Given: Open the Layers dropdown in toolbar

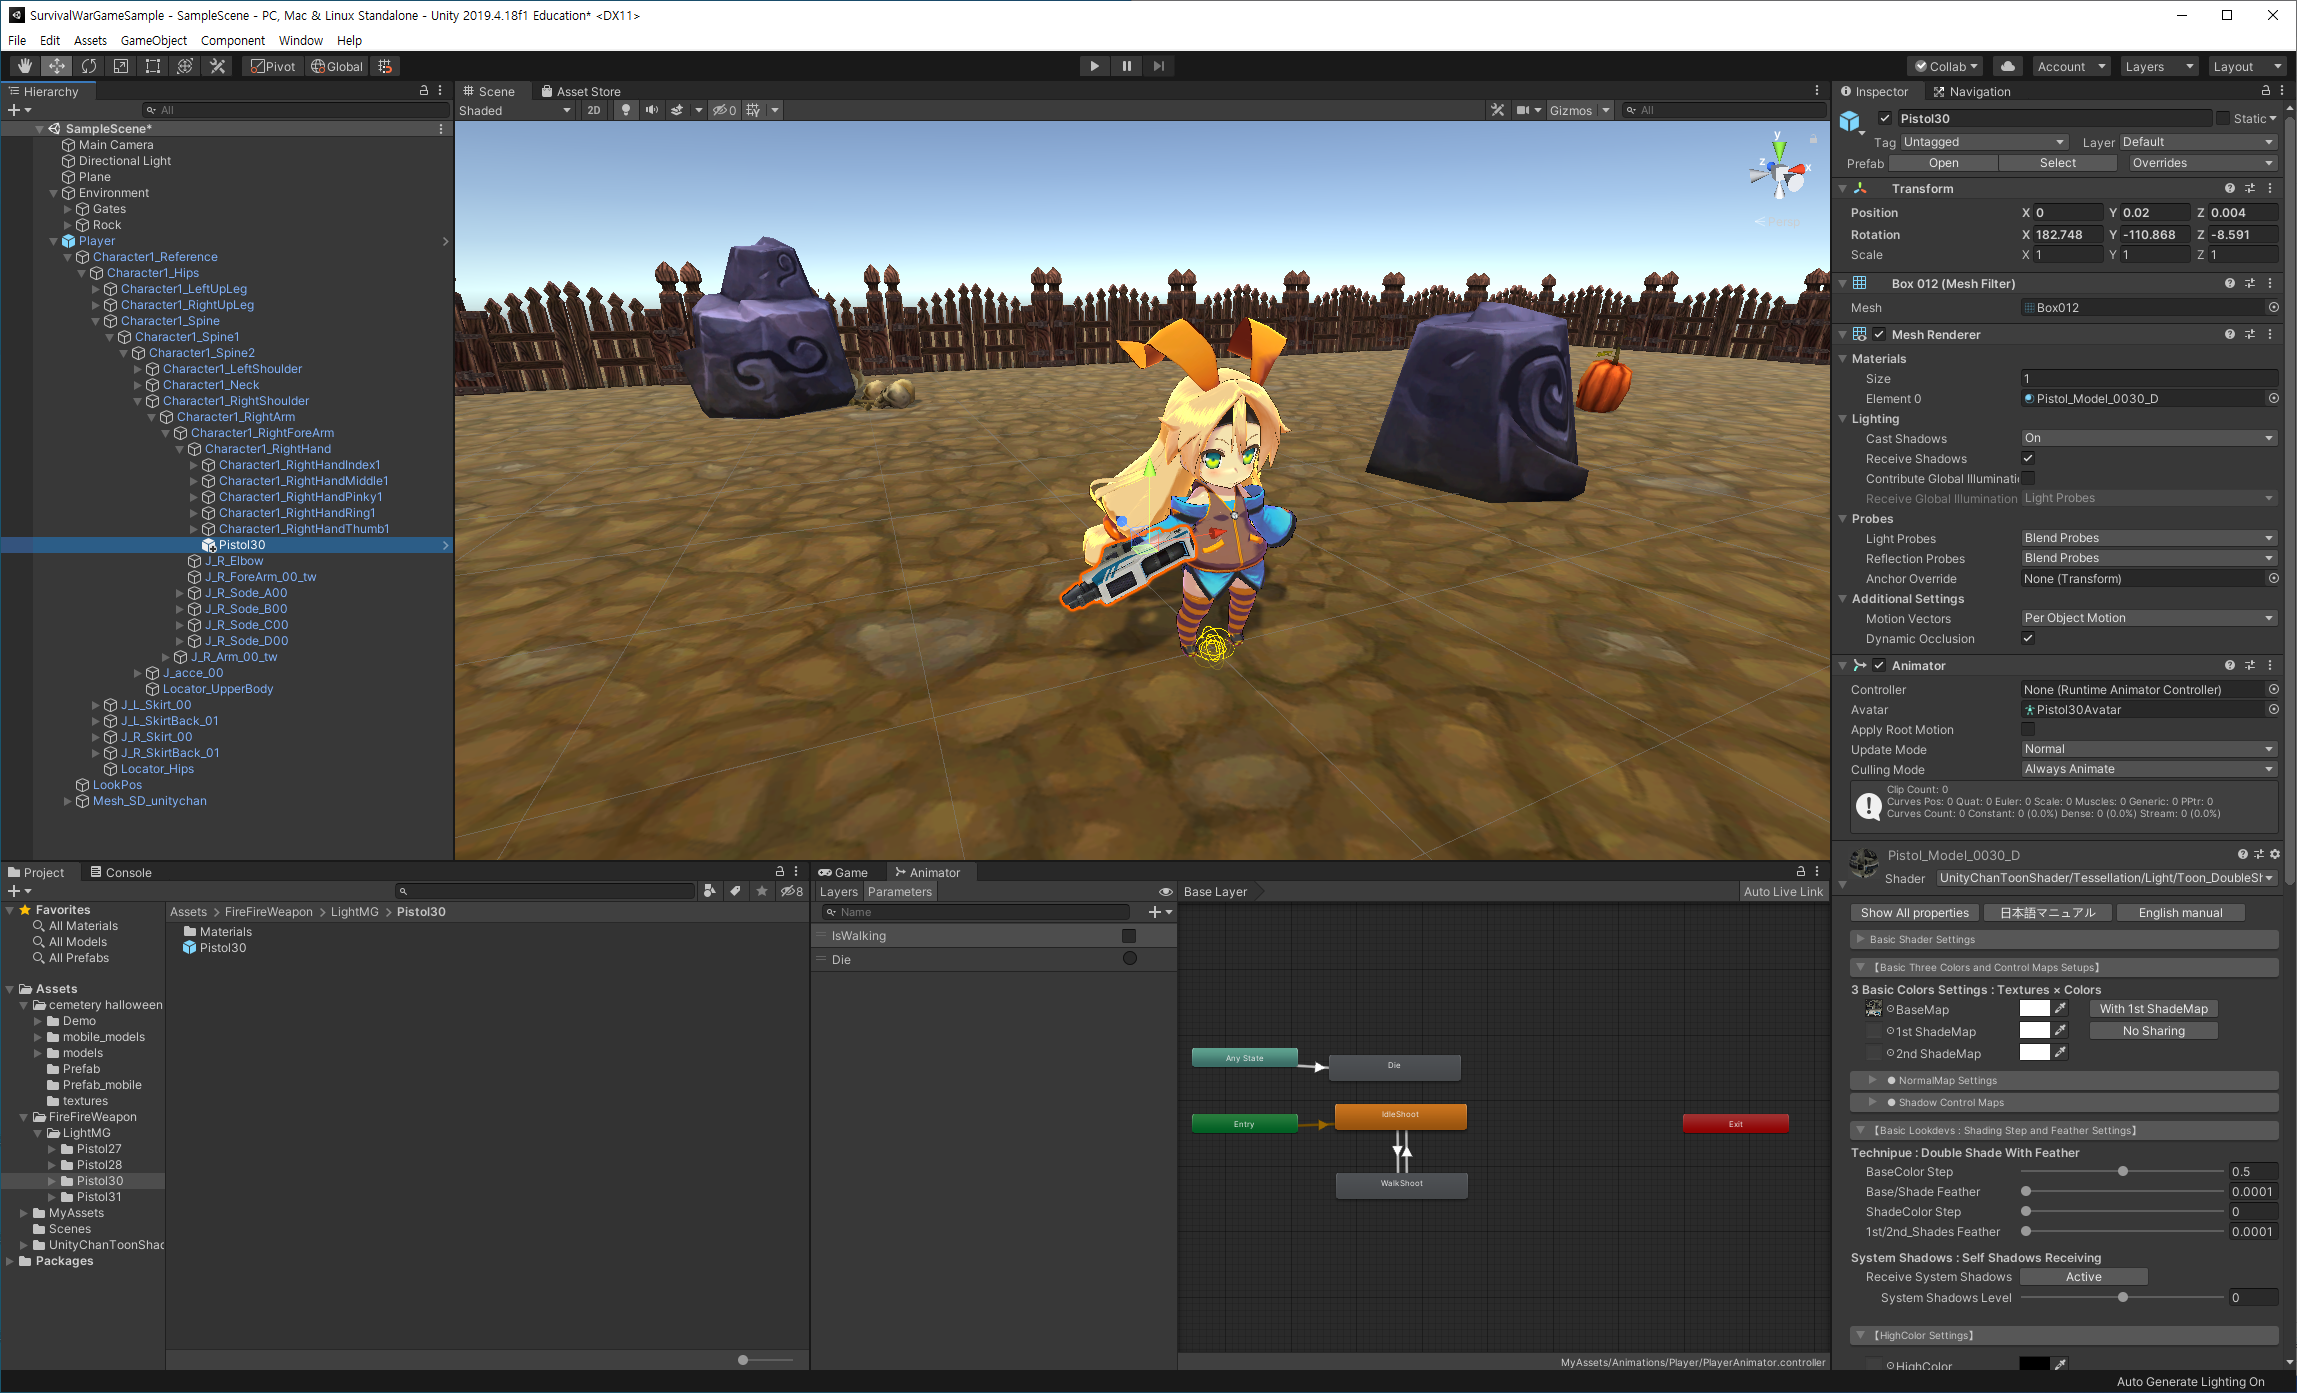Looking at the screenshot, I should 2159,66.
